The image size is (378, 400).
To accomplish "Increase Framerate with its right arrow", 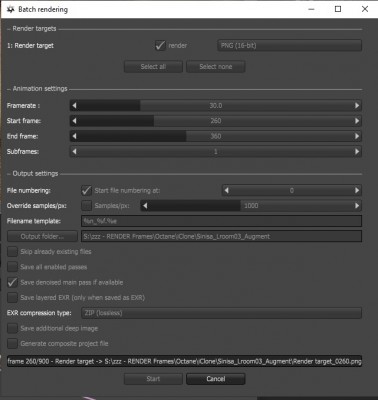I will click(357, 106).
